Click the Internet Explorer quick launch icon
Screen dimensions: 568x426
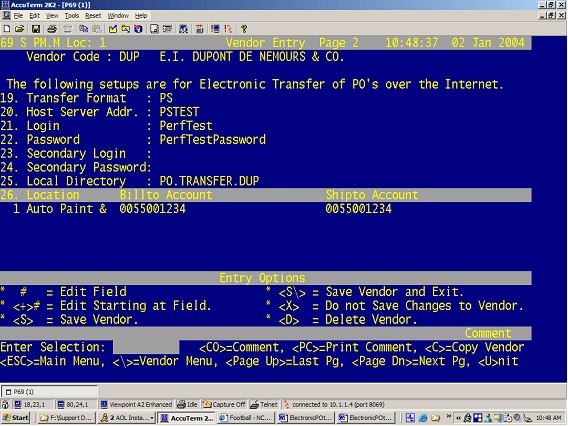(423, 418)
